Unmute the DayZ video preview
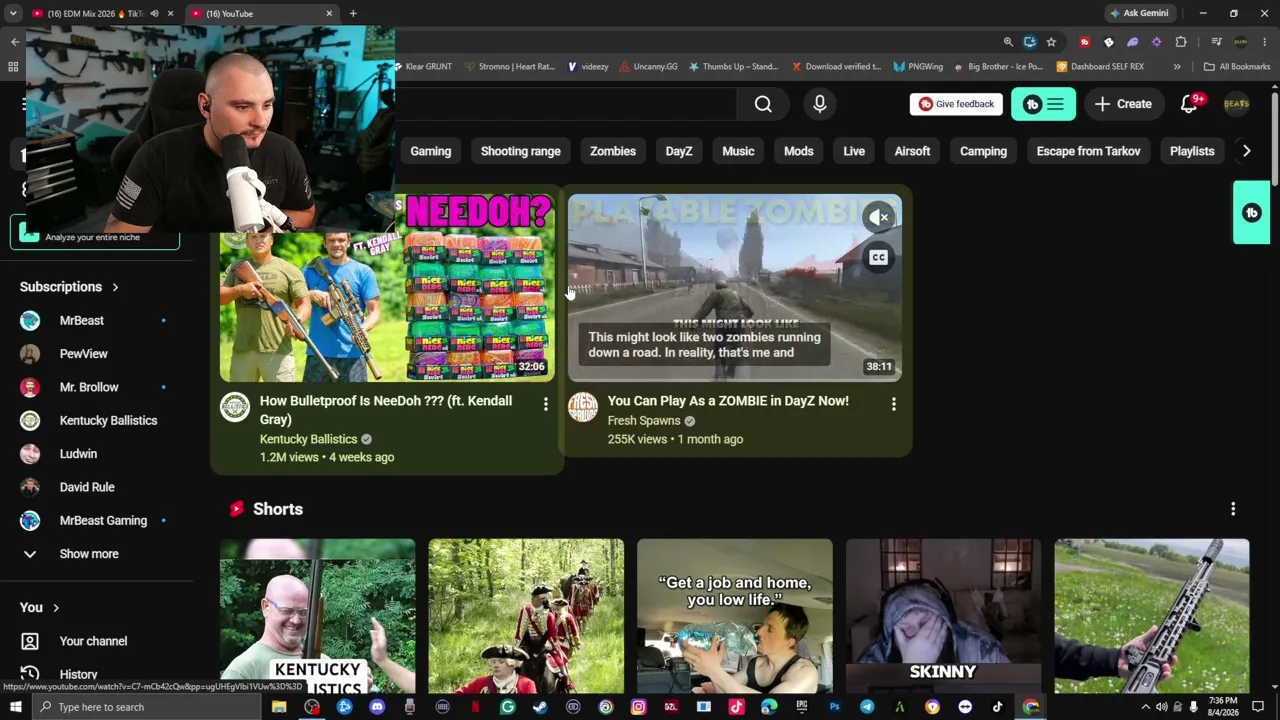This screenshot has height=720, width=1280. coord(878,217)
